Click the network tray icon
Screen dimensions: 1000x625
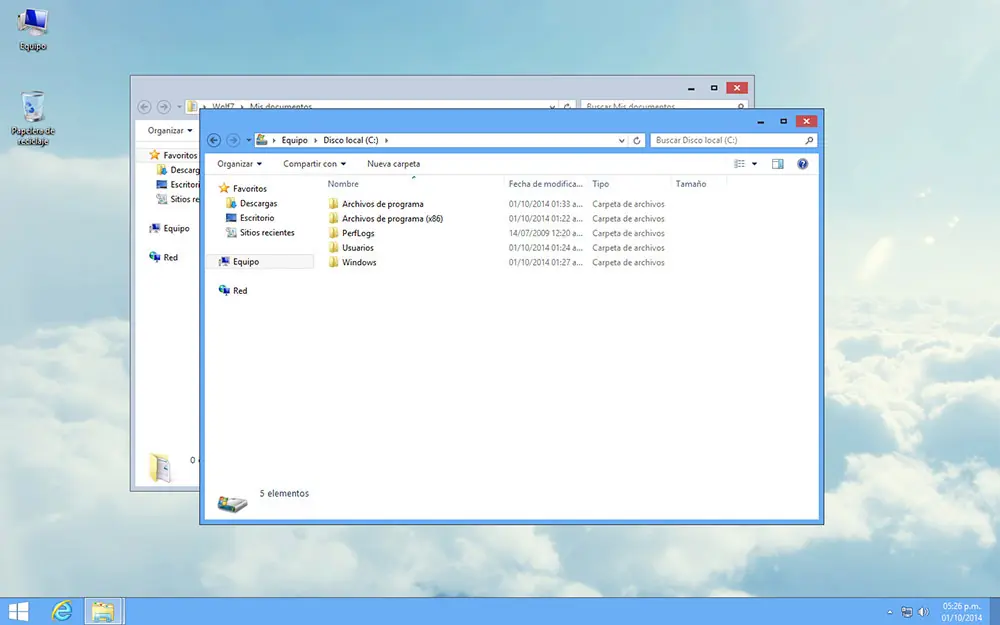[906, 612]
